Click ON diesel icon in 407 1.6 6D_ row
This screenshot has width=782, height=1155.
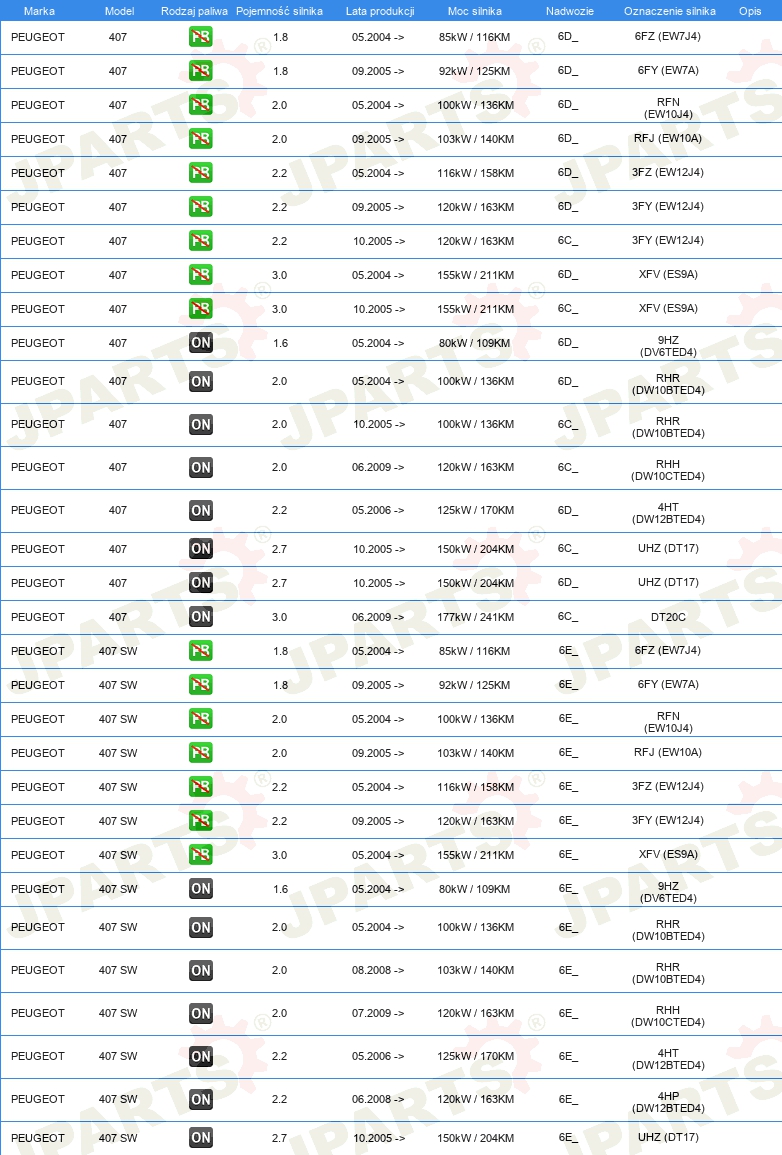200,343
